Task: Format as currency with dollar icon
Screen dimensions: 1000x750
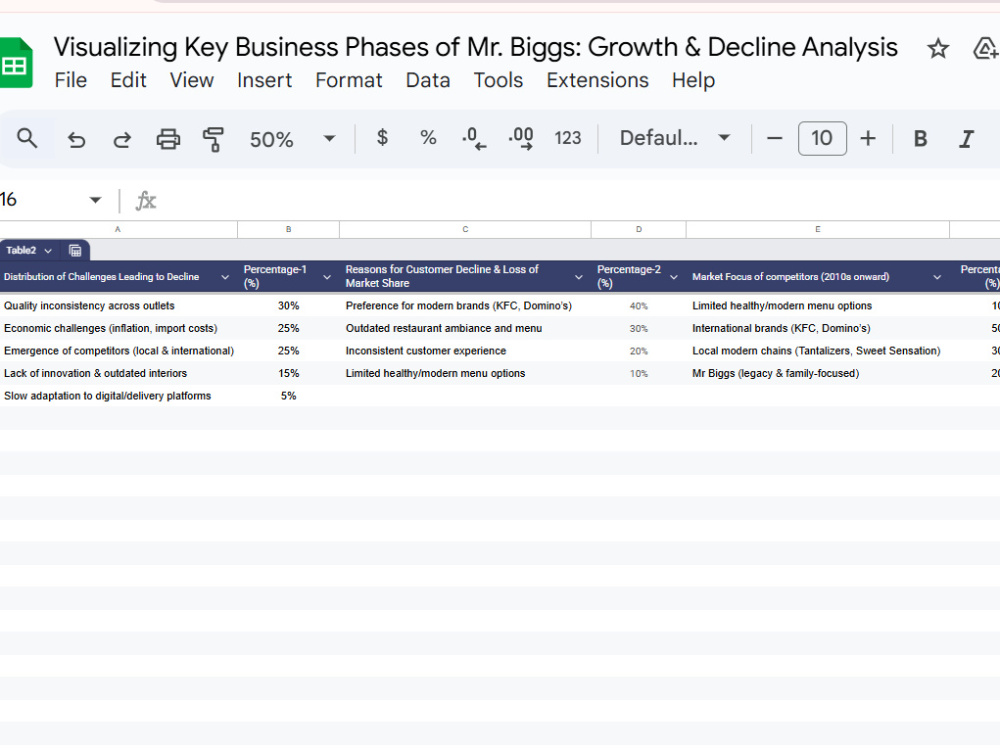Action: (382, 138)
